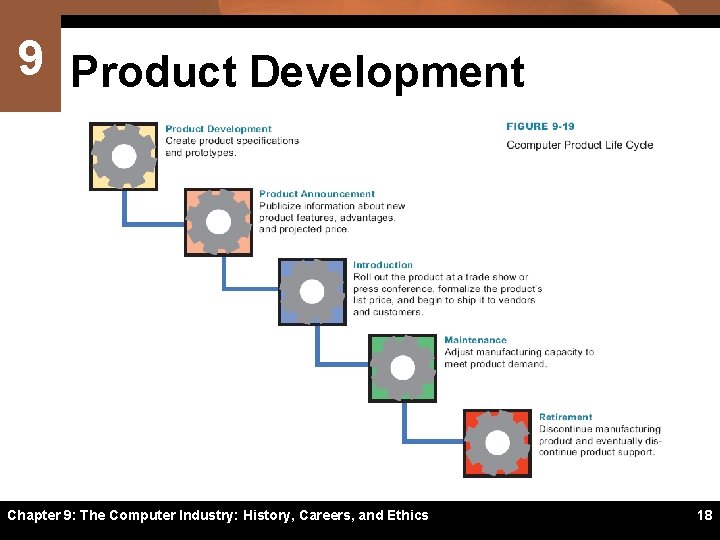Click the teal 'Product Development' stage heading

[218, 129]
